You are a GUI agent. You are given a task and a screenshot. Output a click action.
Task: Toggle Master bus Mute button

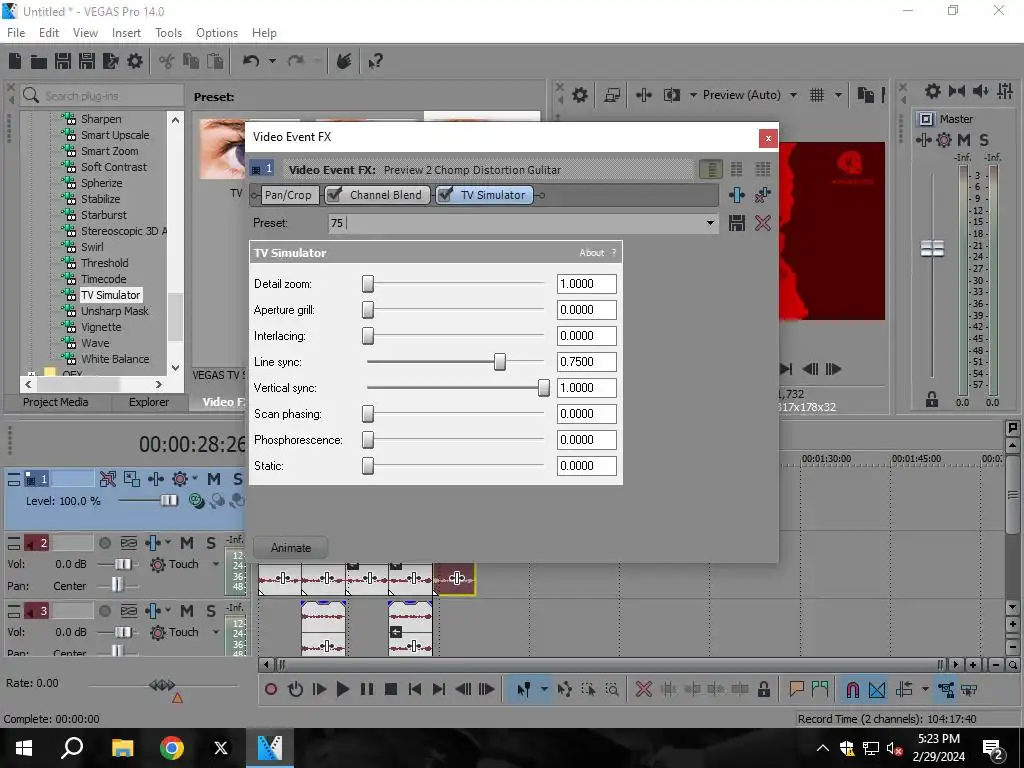[963, 139]
